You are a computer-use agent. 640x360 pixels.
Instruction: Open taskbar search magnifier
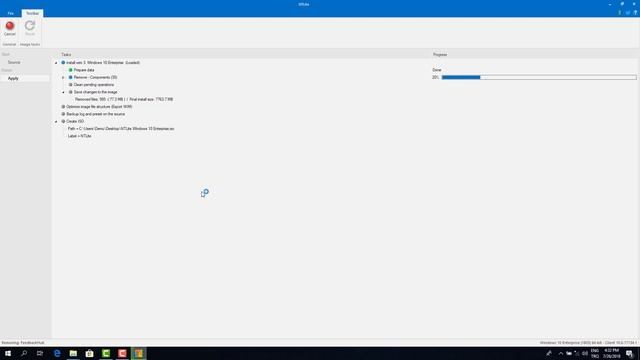point(24,353)
